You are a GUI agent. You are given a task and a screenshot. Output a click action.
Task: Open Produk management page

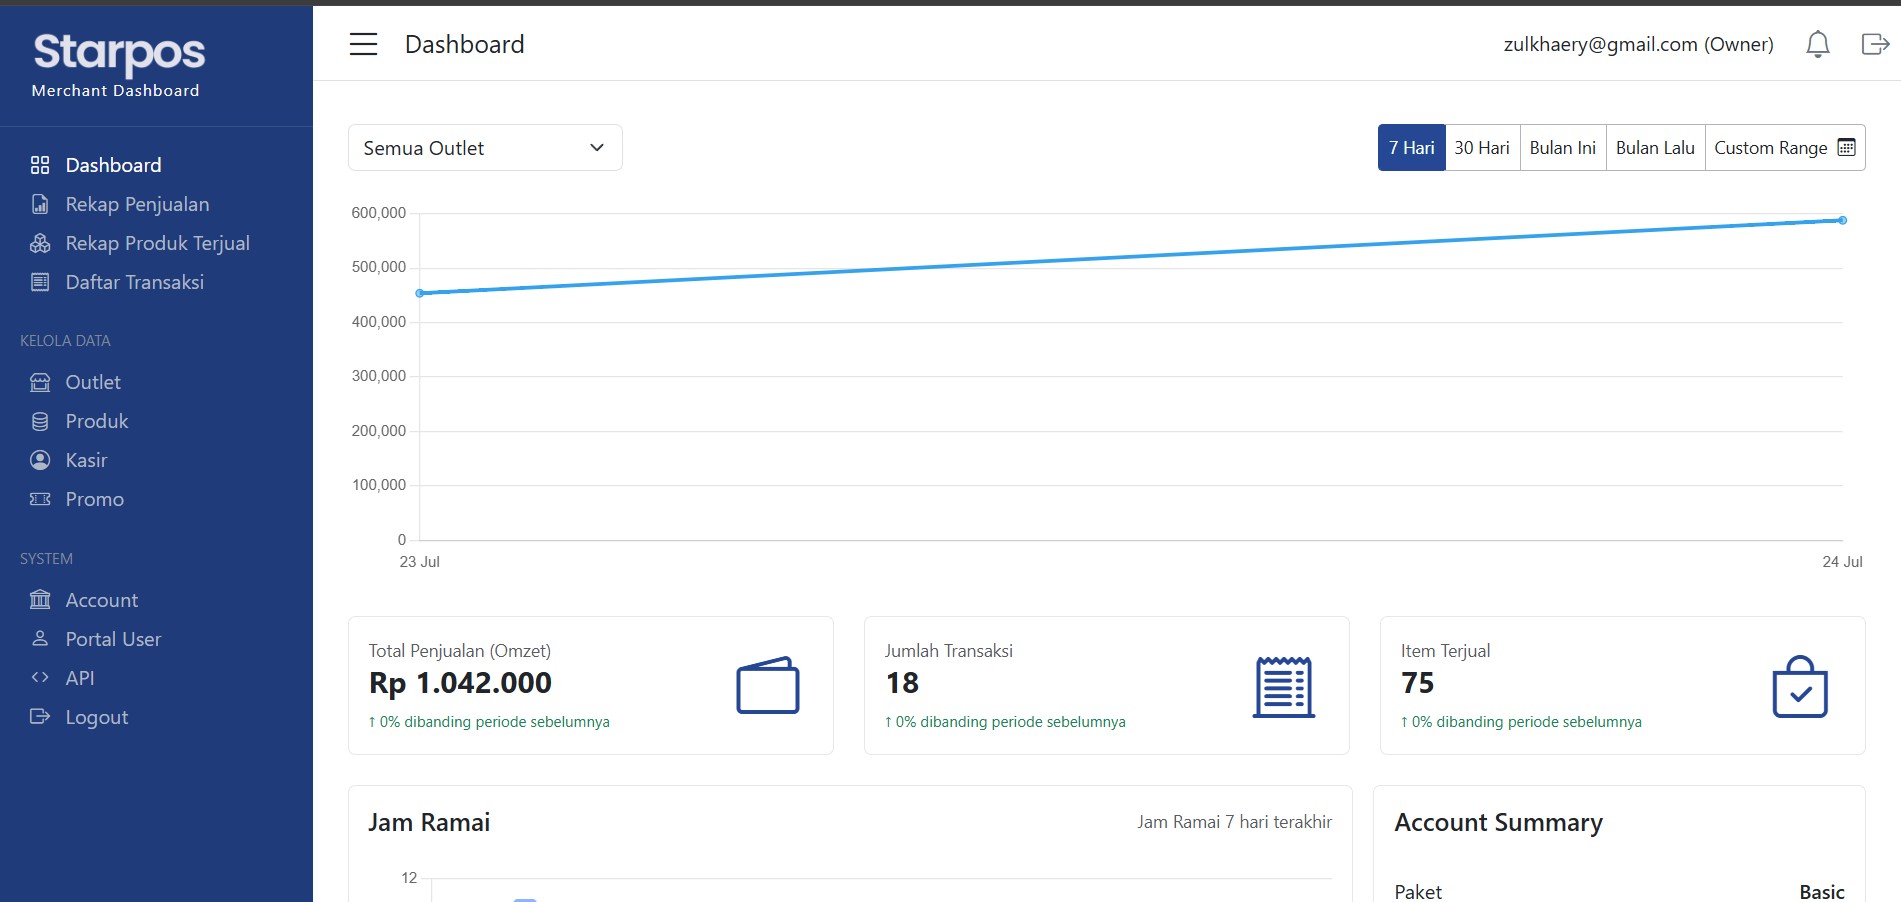coord(97,421)
